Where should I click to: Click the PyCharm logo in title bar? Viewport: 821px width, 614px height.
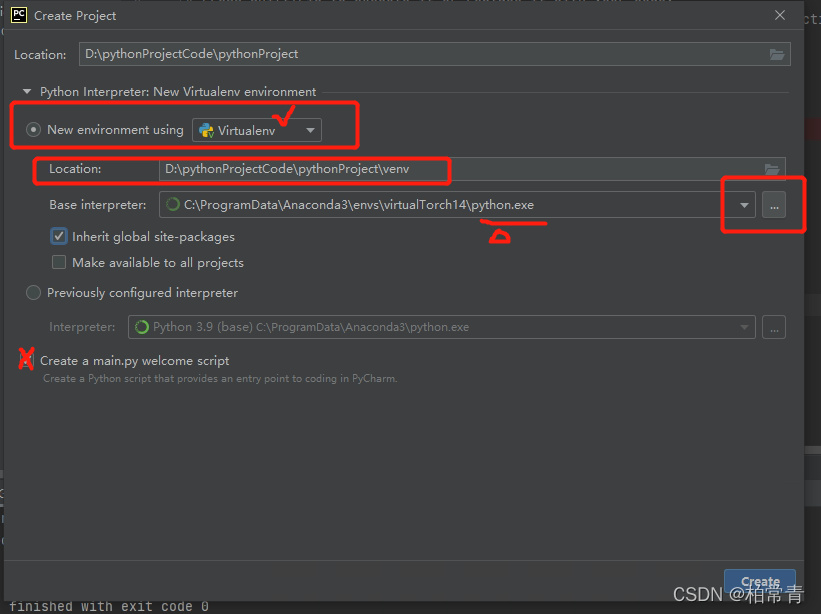(x=19, y=15)
